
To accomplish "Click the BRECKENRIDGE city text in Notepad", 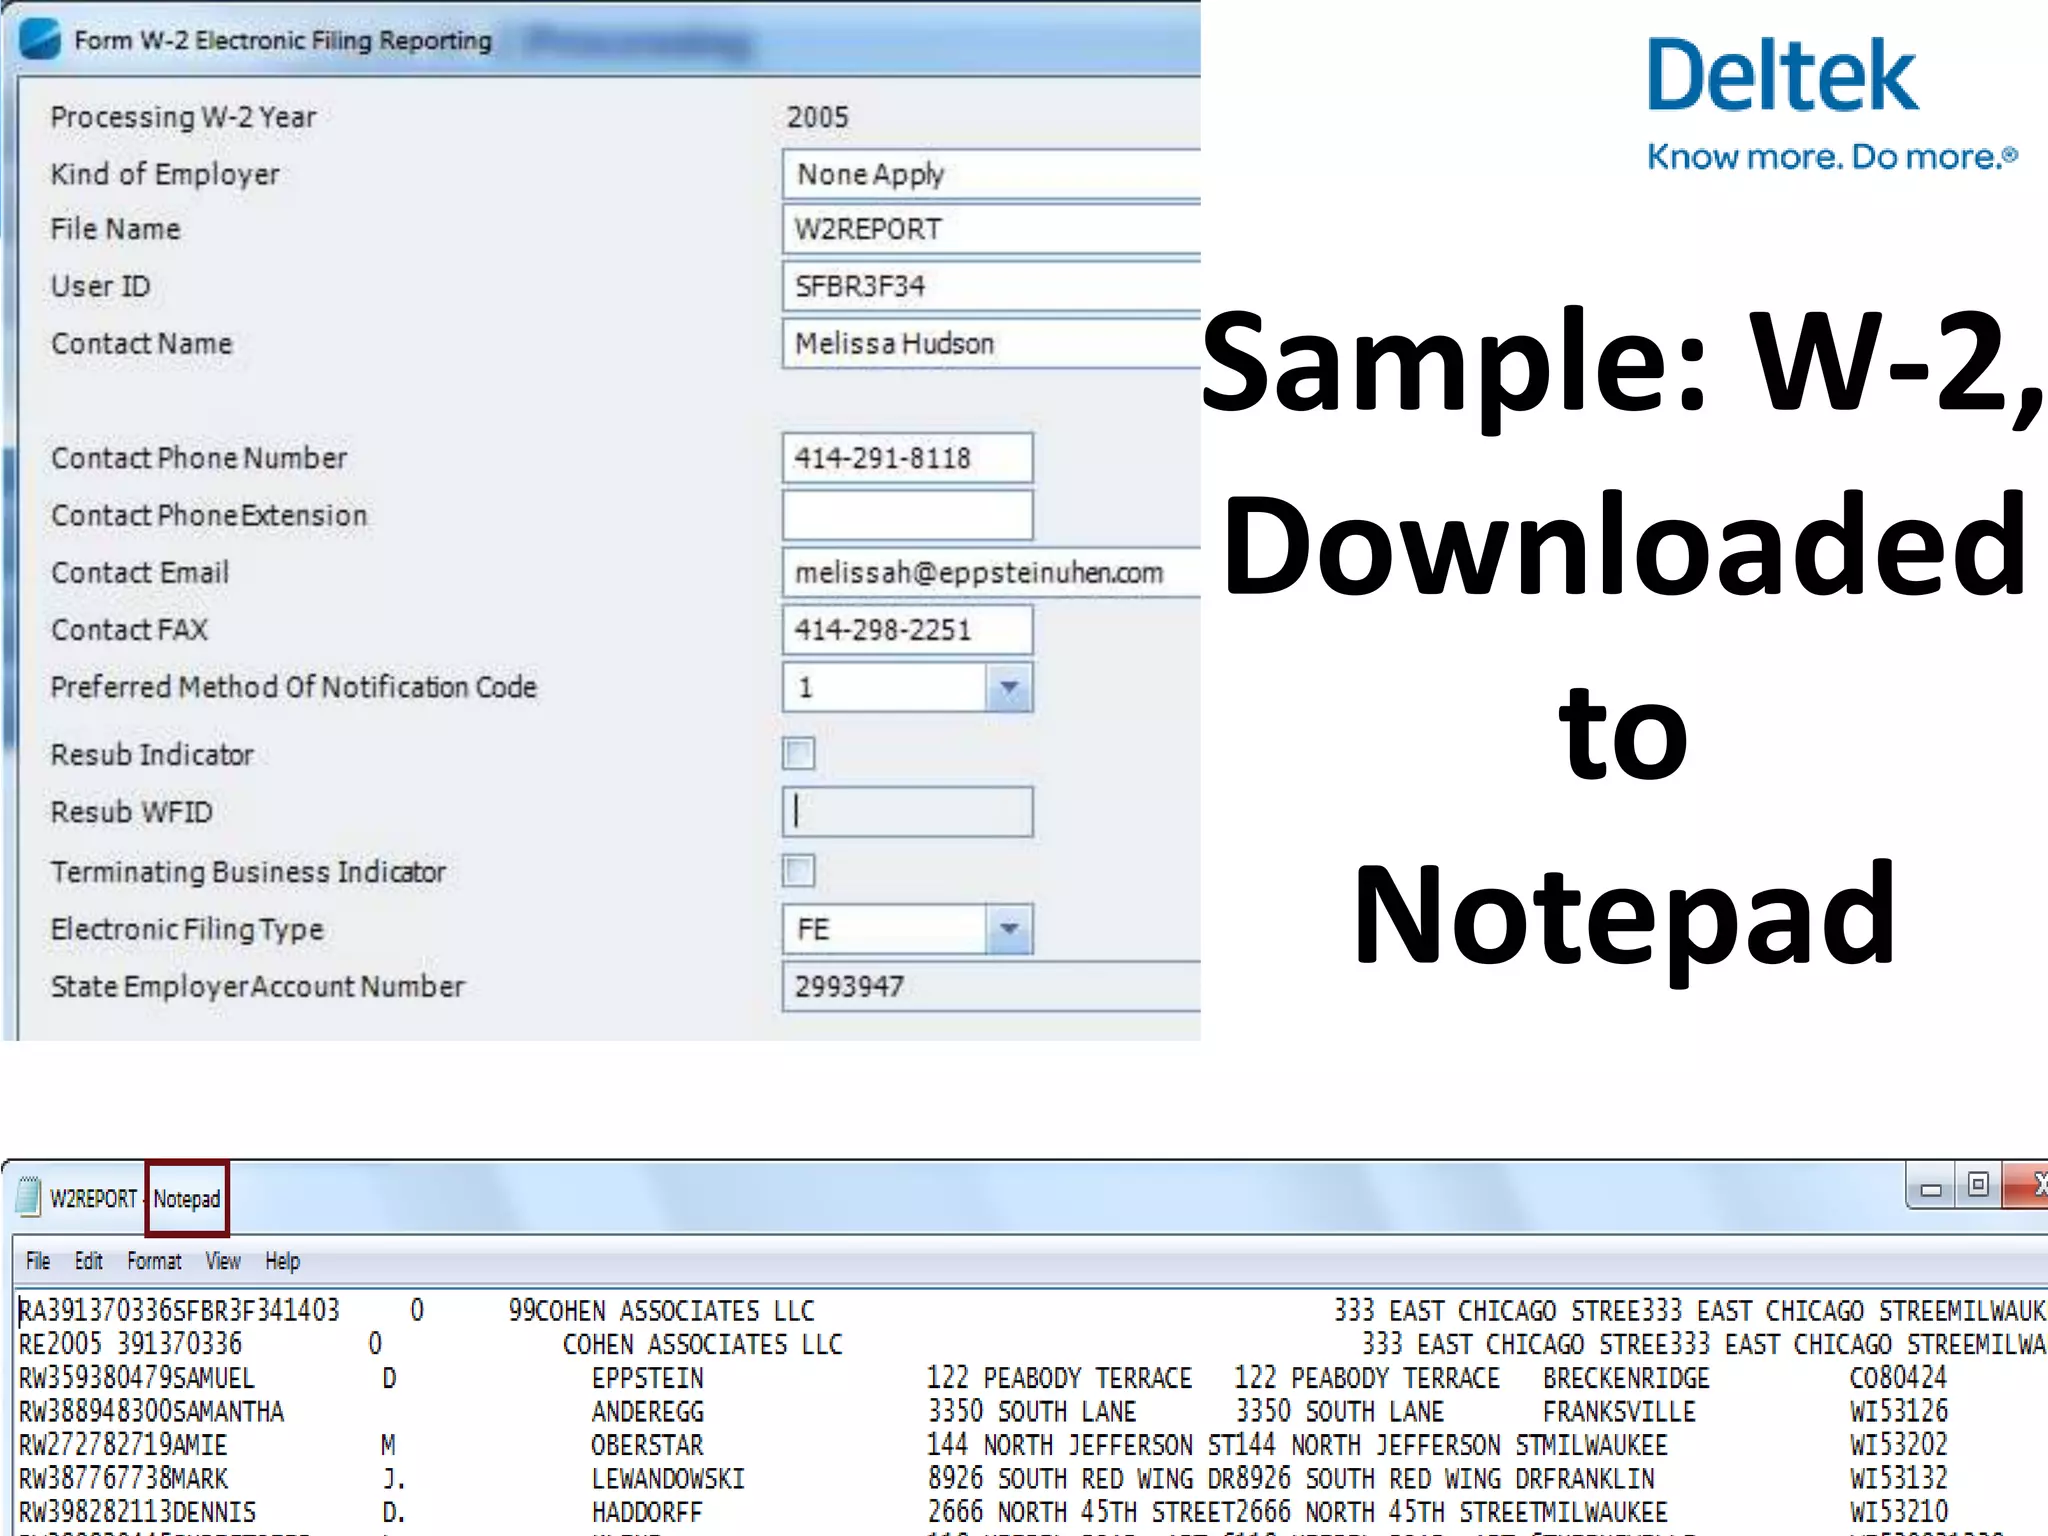I will (1626, 1378).
